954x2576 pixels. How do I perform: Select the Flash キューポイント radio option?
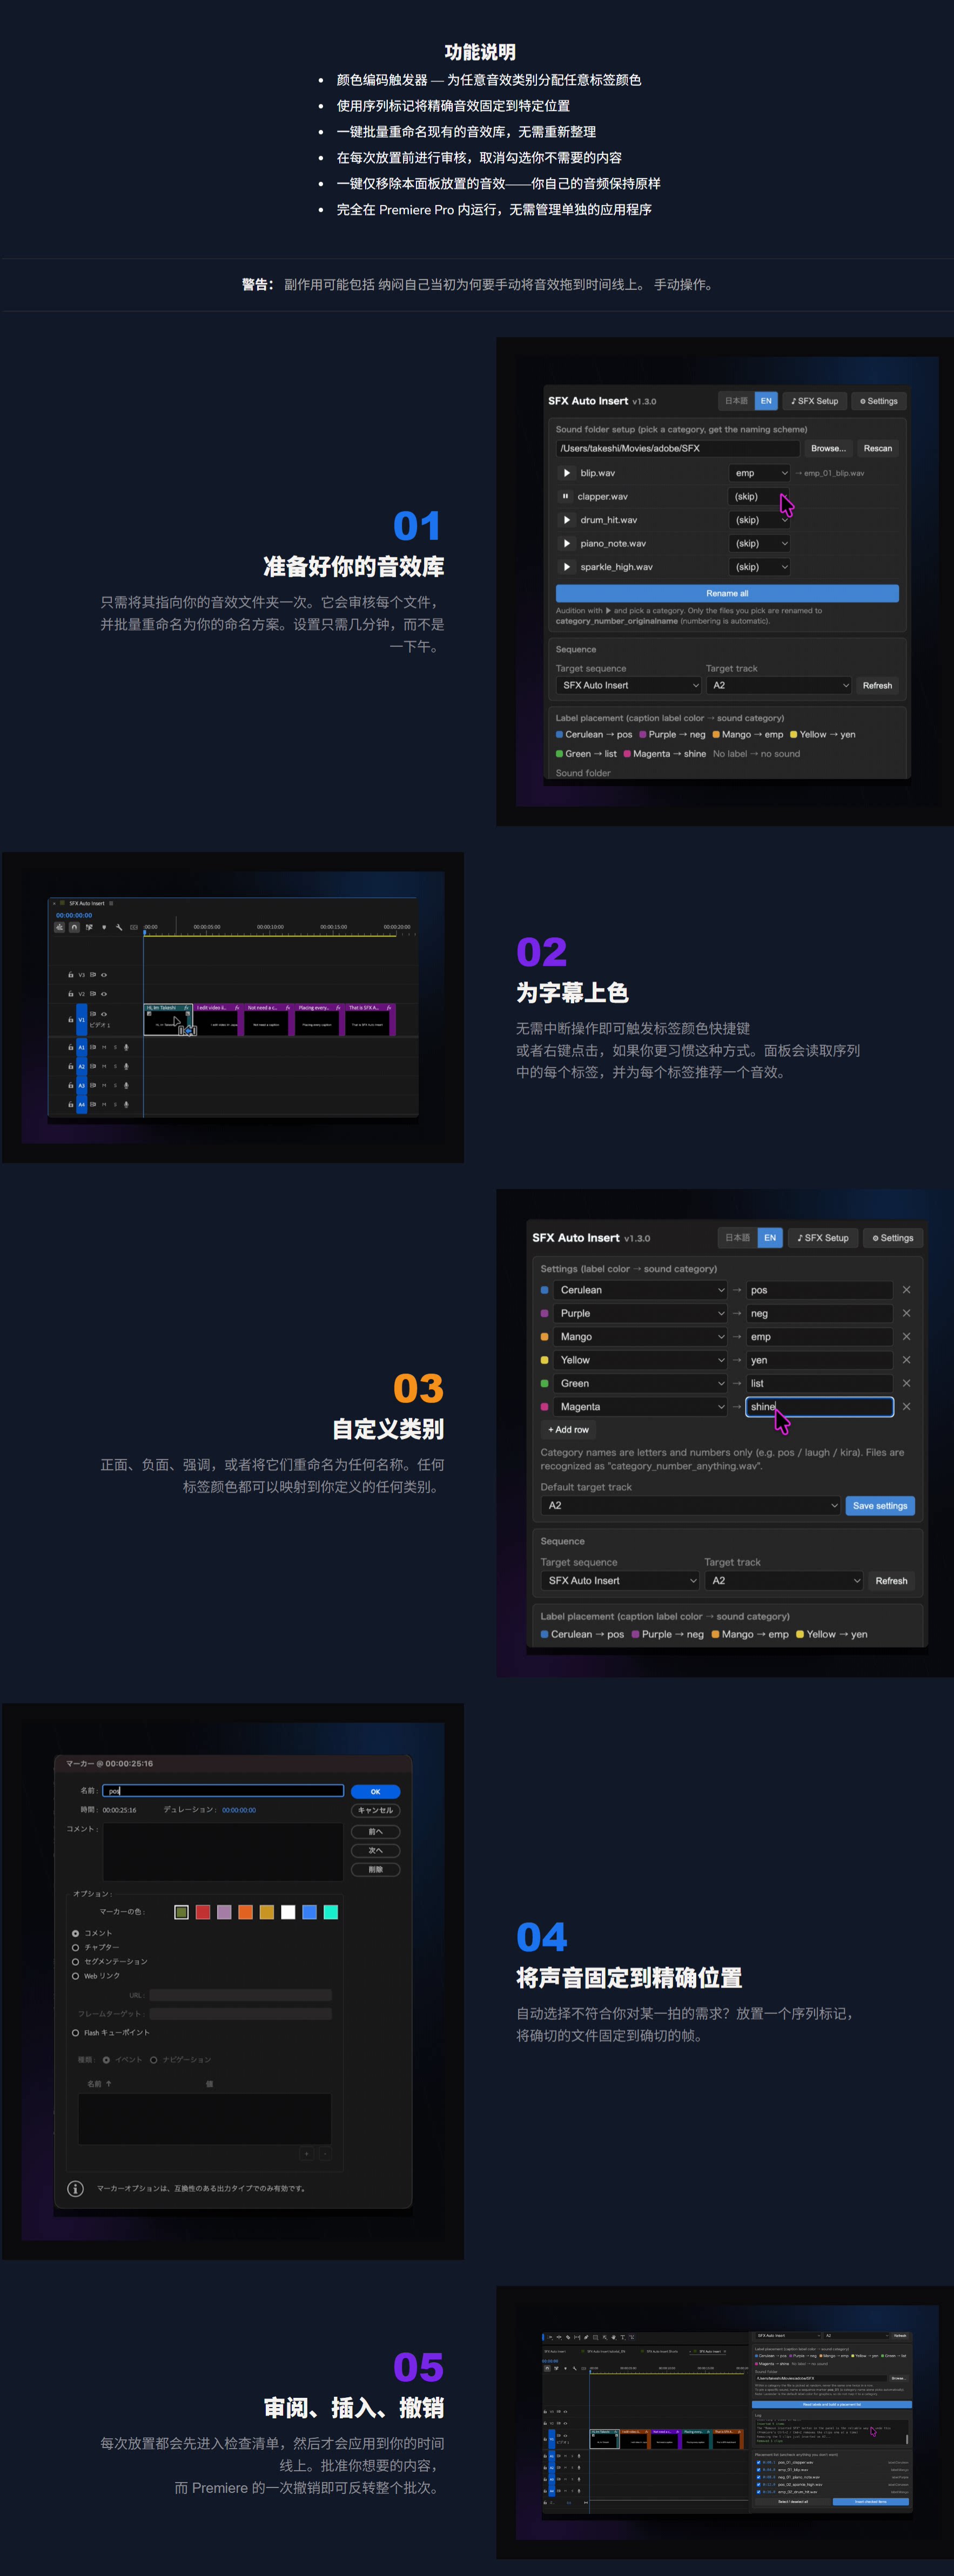(x=75, y=2032)
